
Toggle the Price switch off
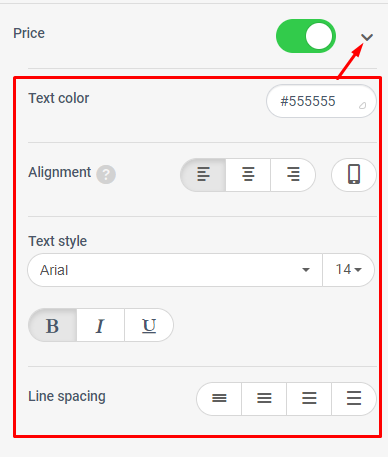tap(306, 36)
